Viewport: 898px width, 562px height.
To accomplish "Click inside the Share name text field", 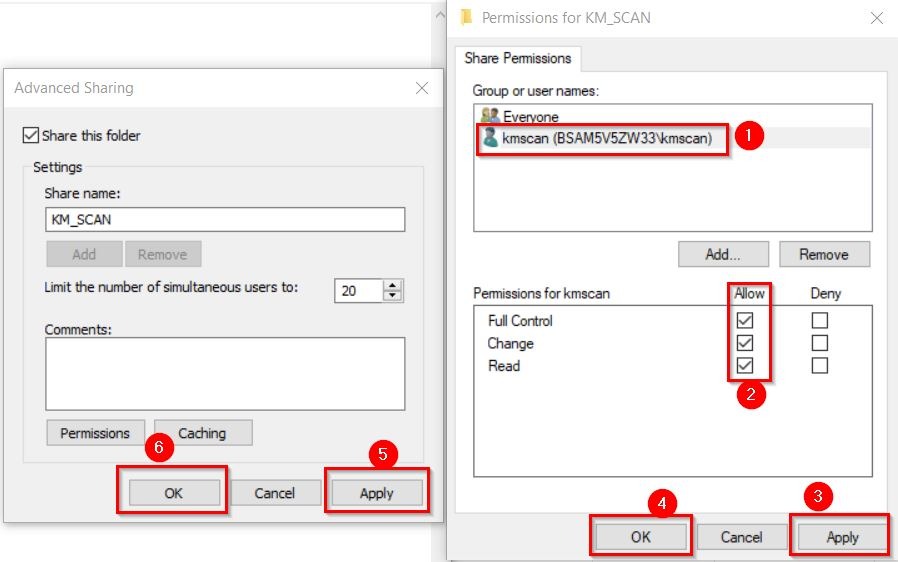I will [x=224, y=220].
